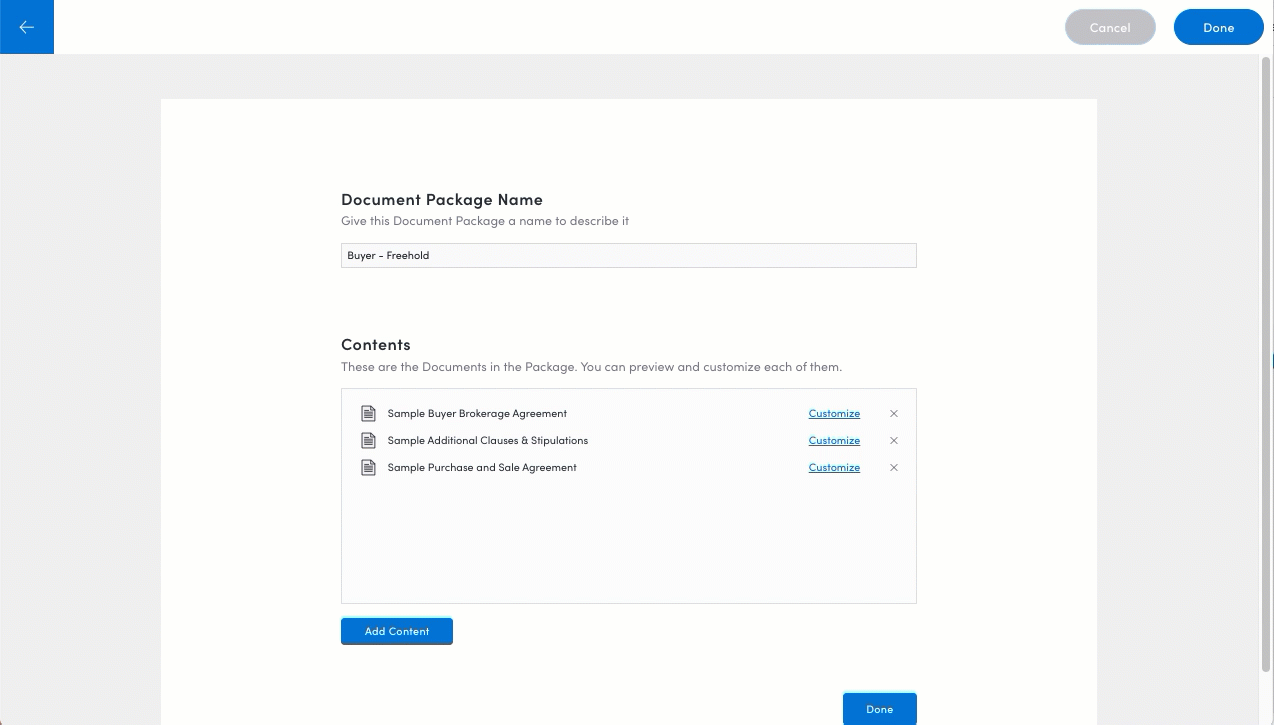This screenshot has height=725, width=1274.
Task: Remove Sample Additional Clauses & Stipulations document
Action: coord(894,440)
